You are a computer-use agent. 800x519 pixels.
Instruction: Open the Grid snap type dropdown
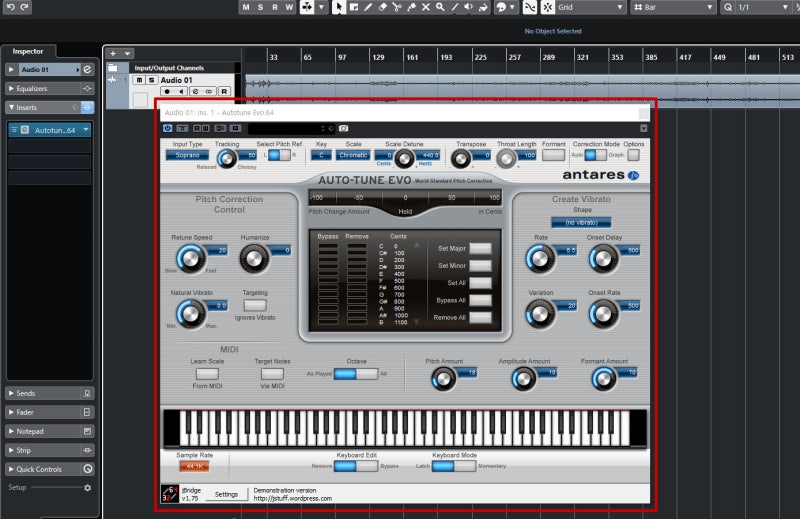click(590, 7)
